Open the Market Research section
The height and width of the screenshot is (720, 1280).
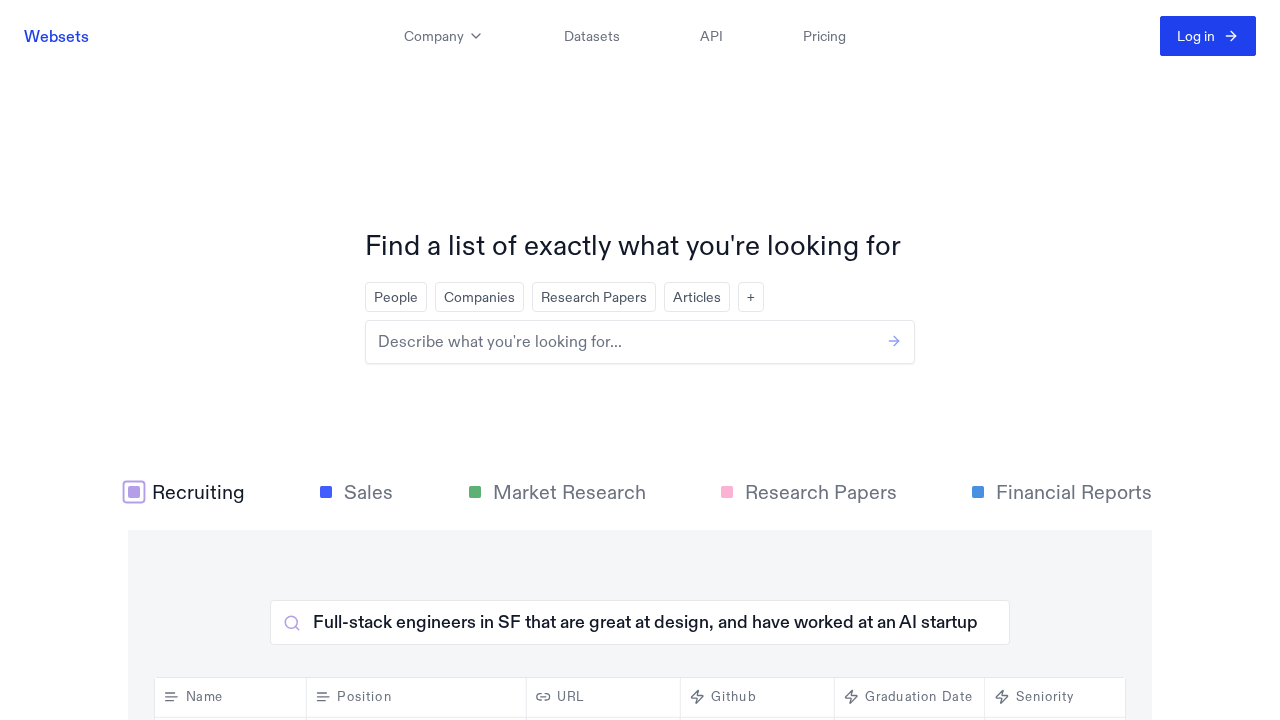(569, 492)
